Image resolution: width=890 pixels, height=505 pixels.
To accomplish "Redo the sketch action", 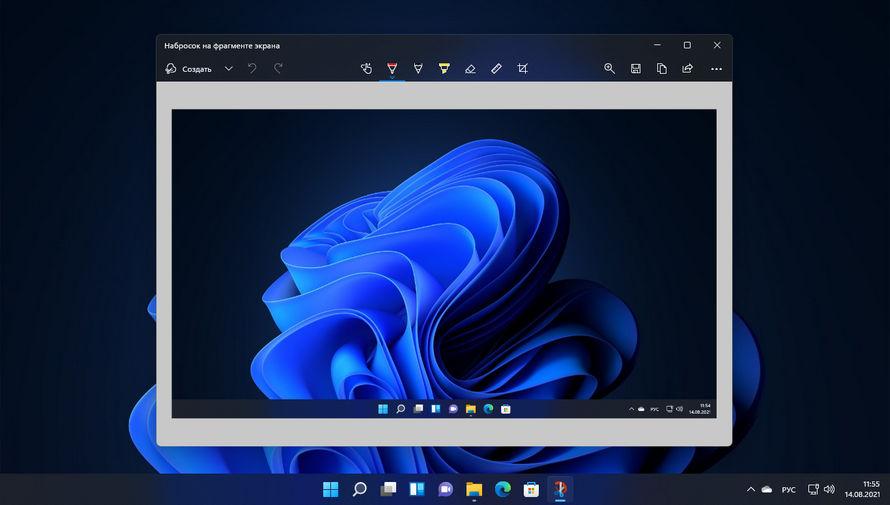I will pyautogui.click(x=278, y=69).
